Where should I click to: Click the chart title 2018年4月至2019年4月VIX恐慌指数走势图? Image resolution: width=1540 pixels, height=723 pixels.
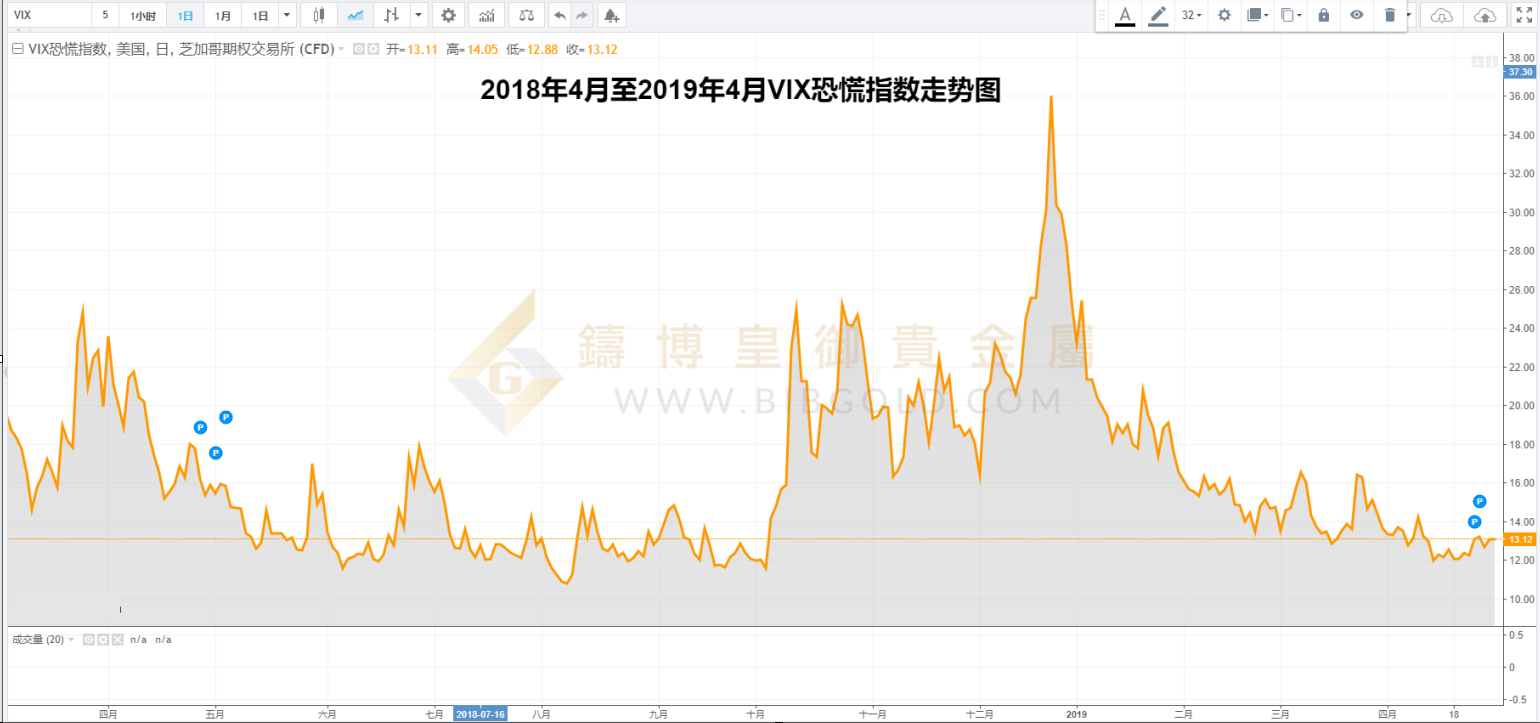click(x=740, y=91)
